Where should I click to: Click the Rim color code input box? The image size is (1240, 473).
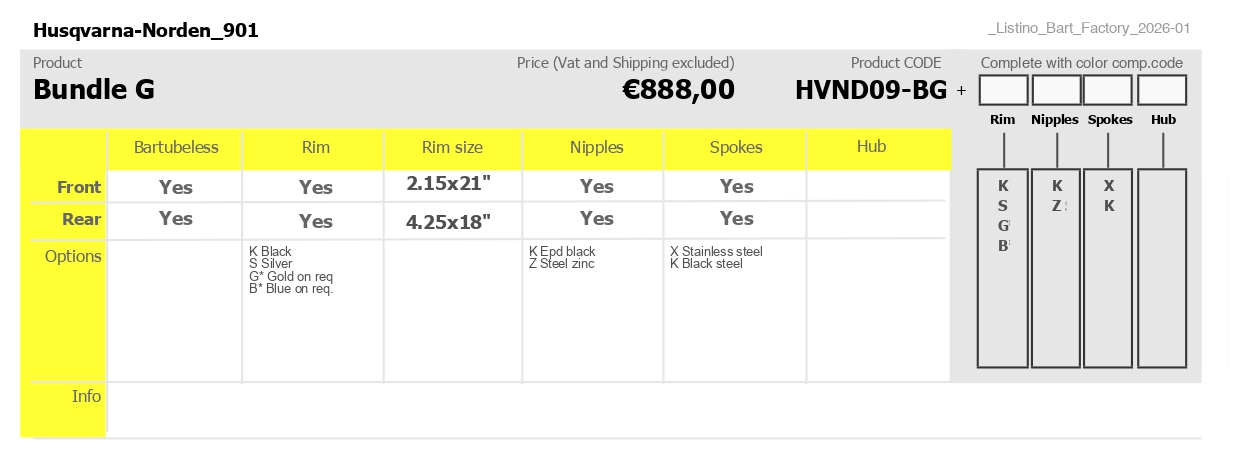tap(1004, 90)
